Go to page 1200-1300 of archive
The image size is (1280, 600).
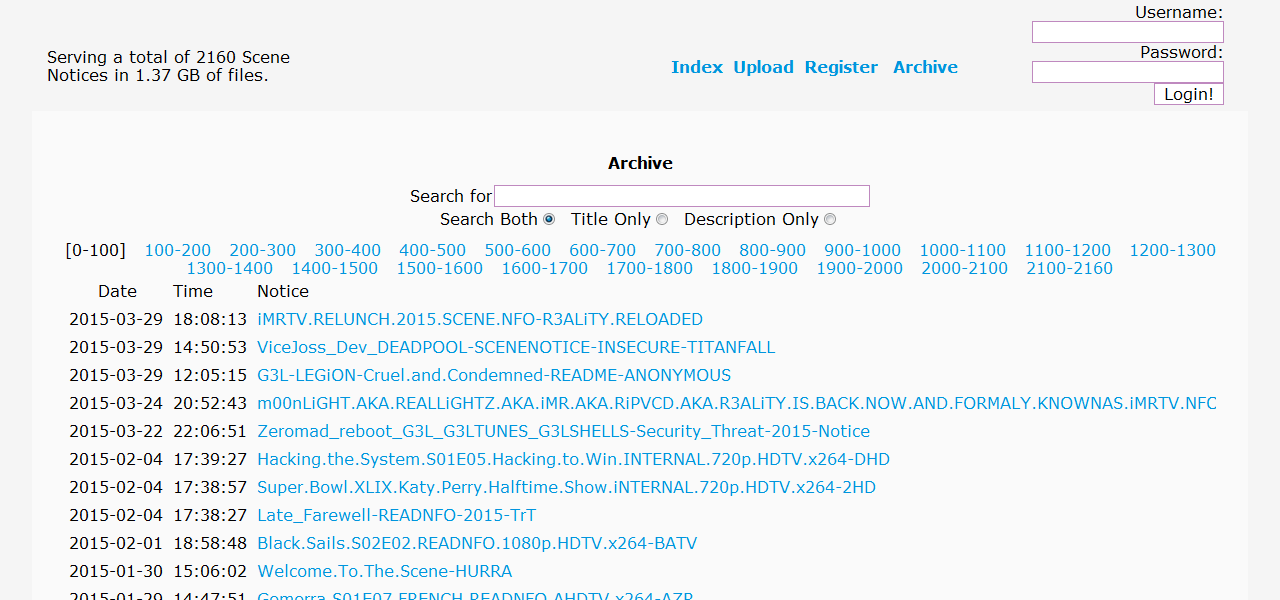1172,250
